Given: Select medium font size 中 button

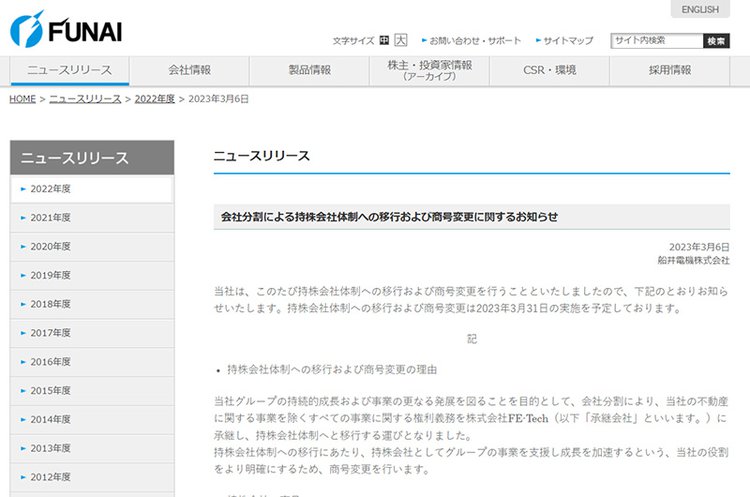Looking at the screenshot, I should tap(384, 41).
